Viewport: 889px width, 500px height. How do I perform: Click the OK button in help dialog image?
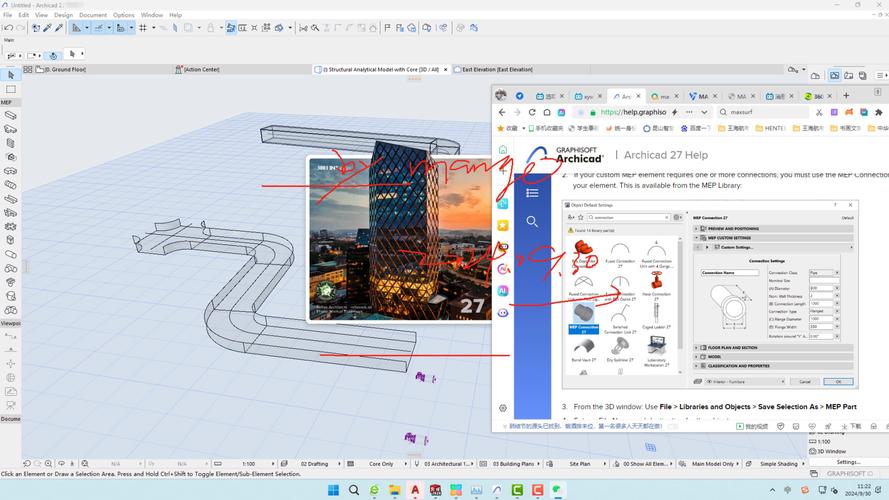tap(838, 382)
